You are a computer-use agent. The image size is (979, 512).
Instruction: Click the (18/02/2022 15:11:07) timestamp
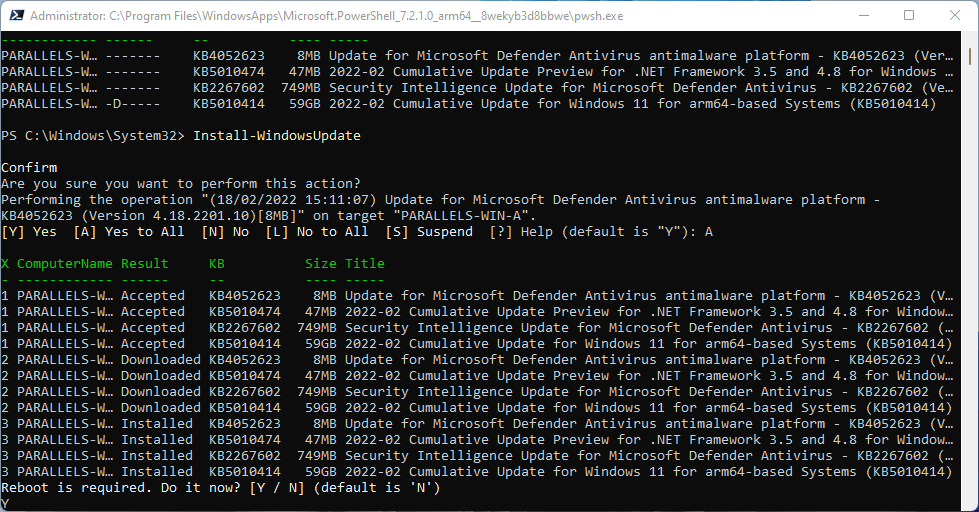pyautogui.click(x=293, y=200)
